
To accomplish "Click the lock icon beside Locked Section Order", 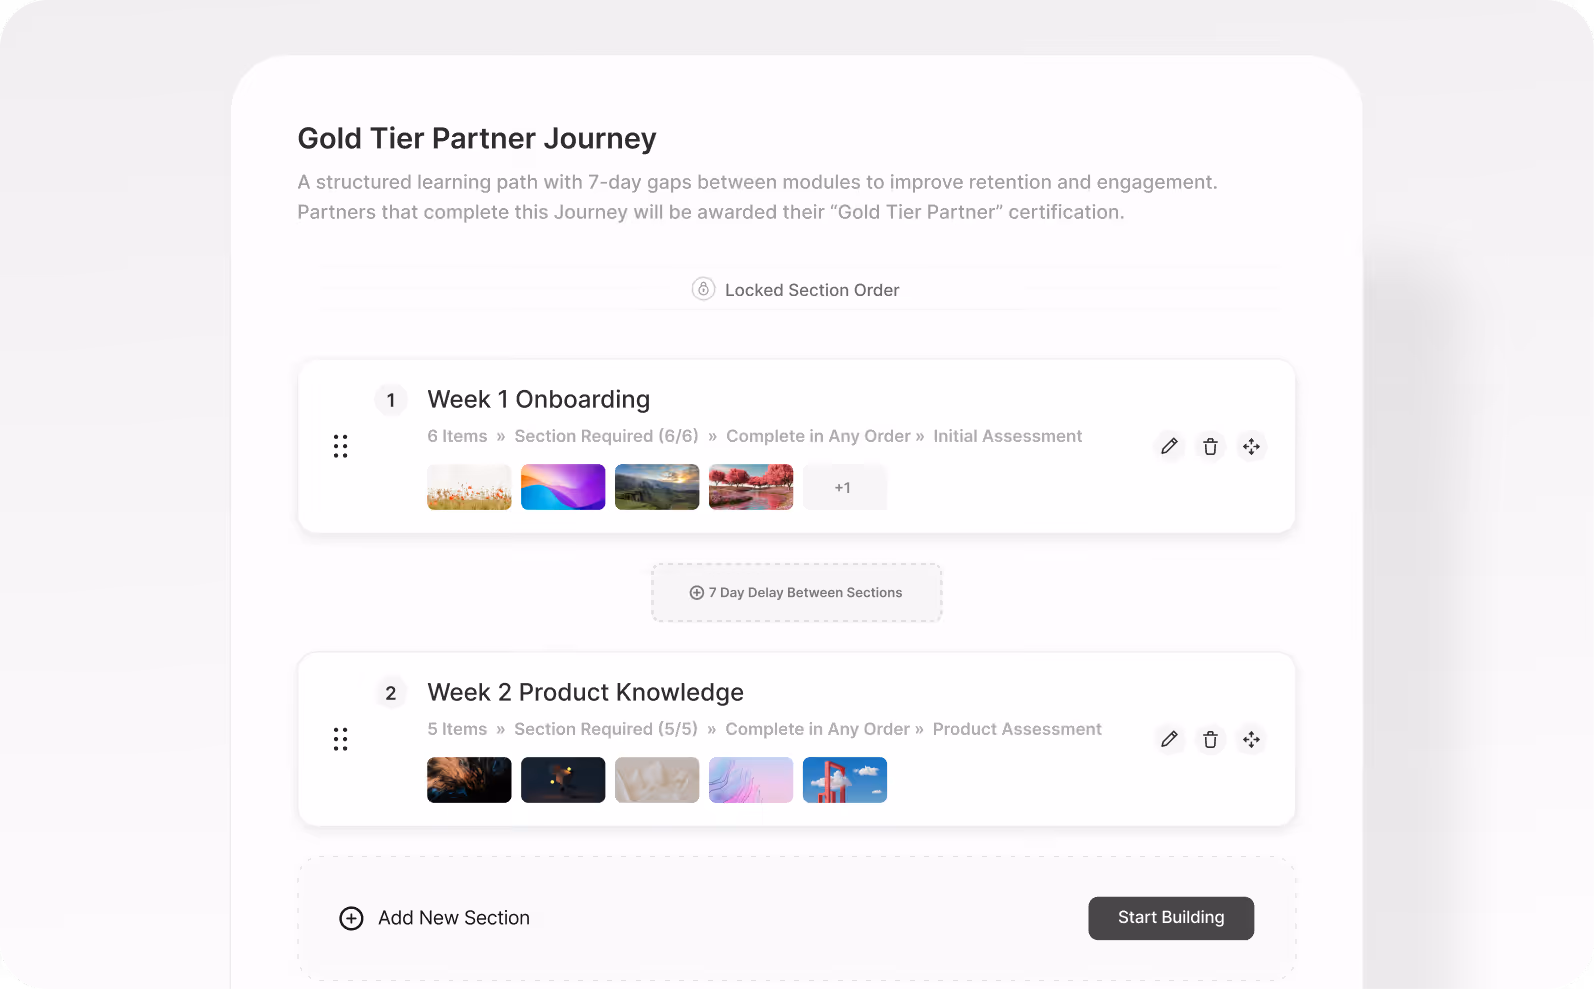I will click(703, 289).
